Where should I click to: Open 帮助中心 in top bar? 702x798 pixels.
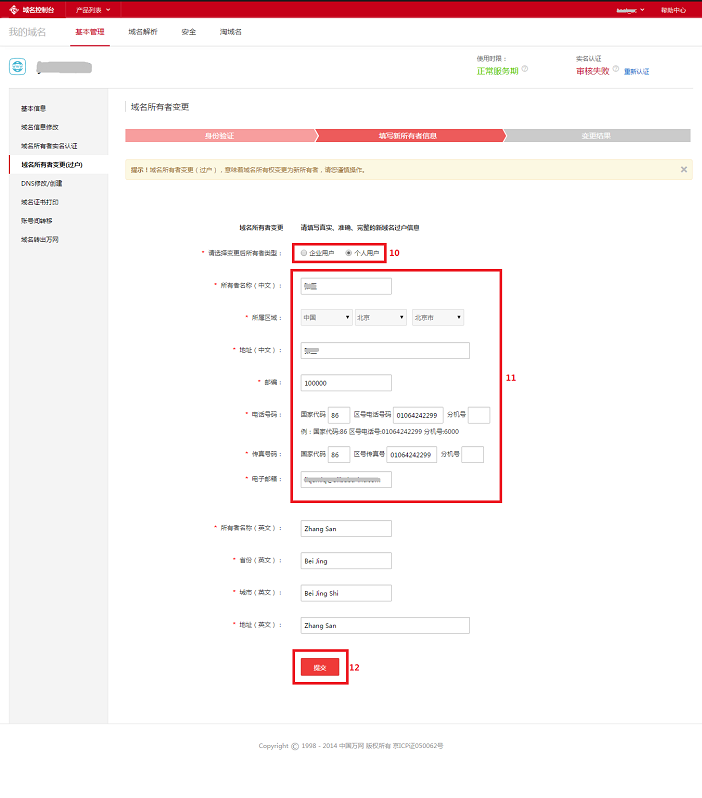(x=673, y=9)
